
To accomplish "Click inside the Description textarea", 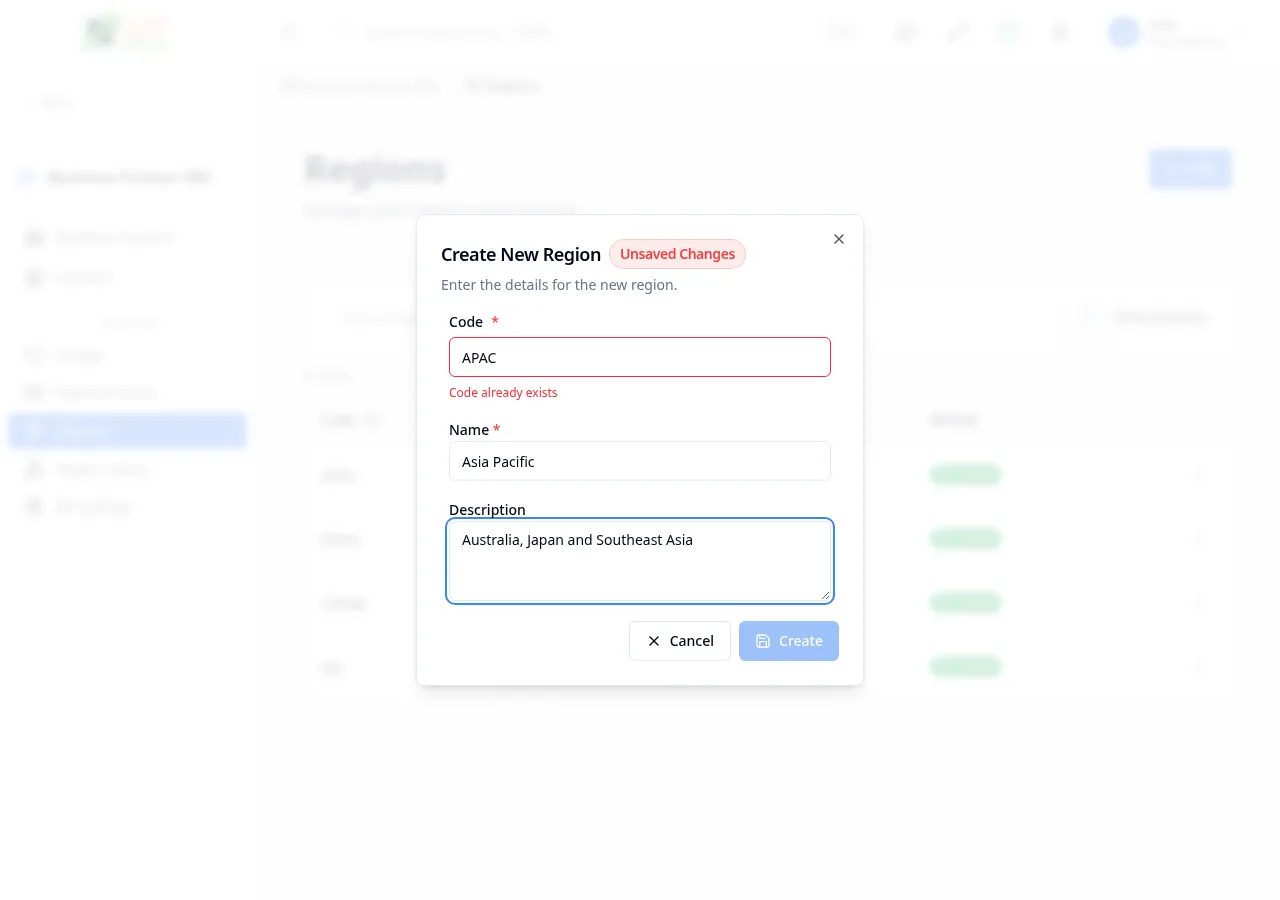I will (x=640, y=560).
